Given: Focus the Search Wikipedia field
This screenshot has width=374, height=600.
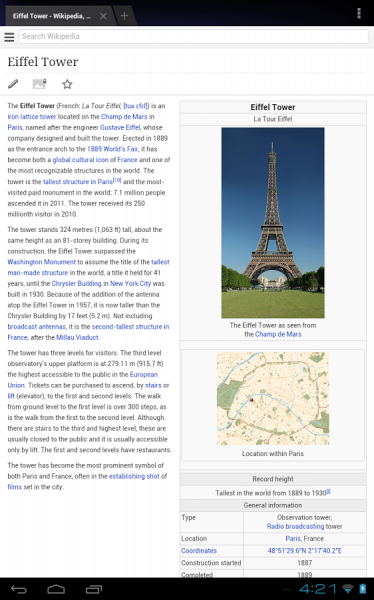Looking at the screenshot, I should click(194, 36).
